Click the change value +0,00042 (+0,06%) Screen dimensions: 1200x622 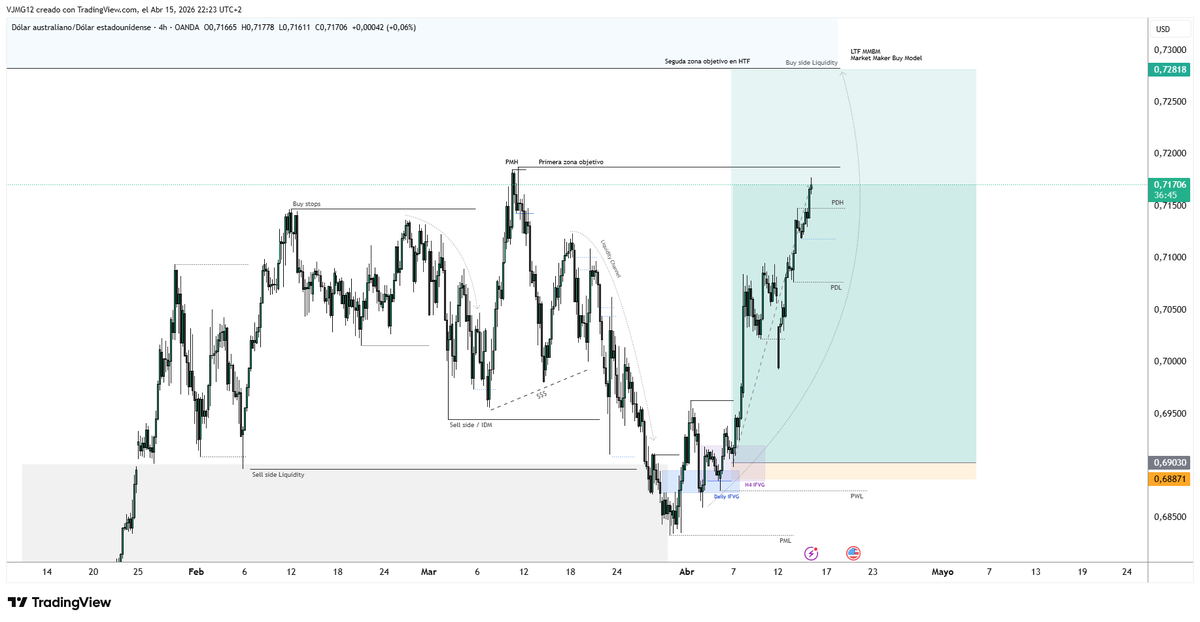coord(383,27)
